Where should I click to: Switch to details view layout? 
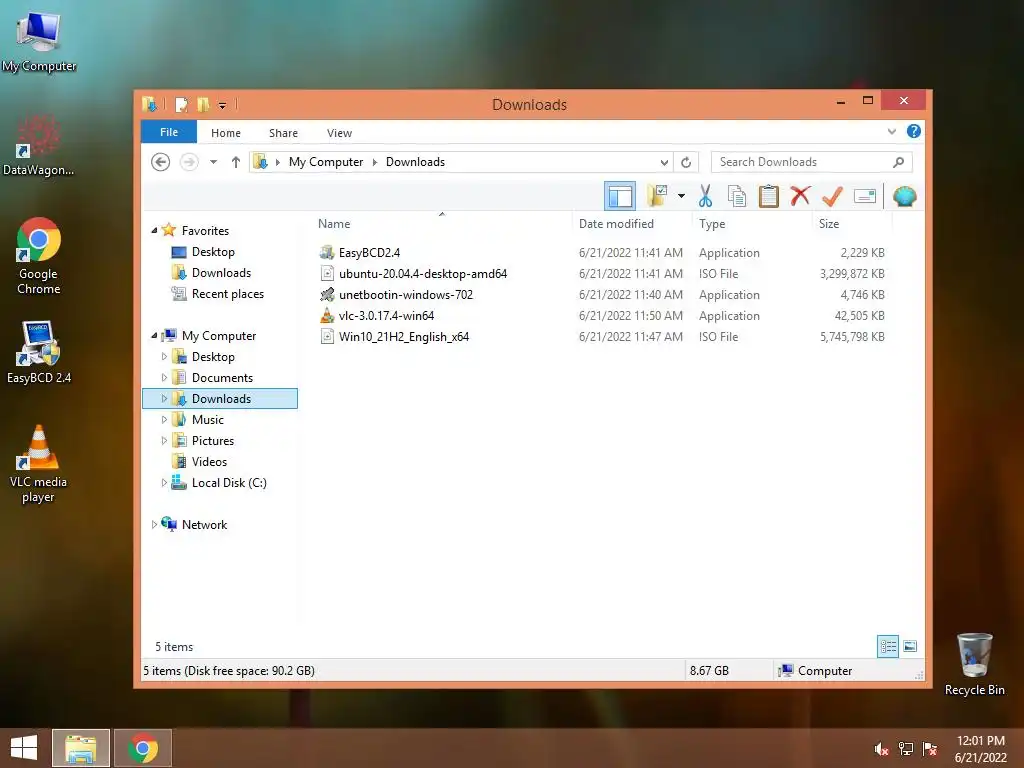[888, 647]
